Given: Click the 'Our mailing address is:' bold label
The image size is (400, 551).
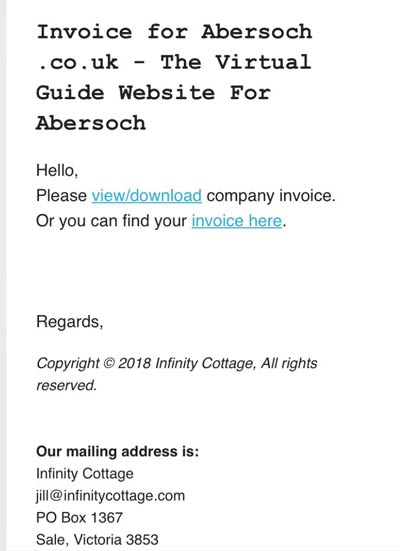Looking at the screenshot, I should tap(117, 452).
